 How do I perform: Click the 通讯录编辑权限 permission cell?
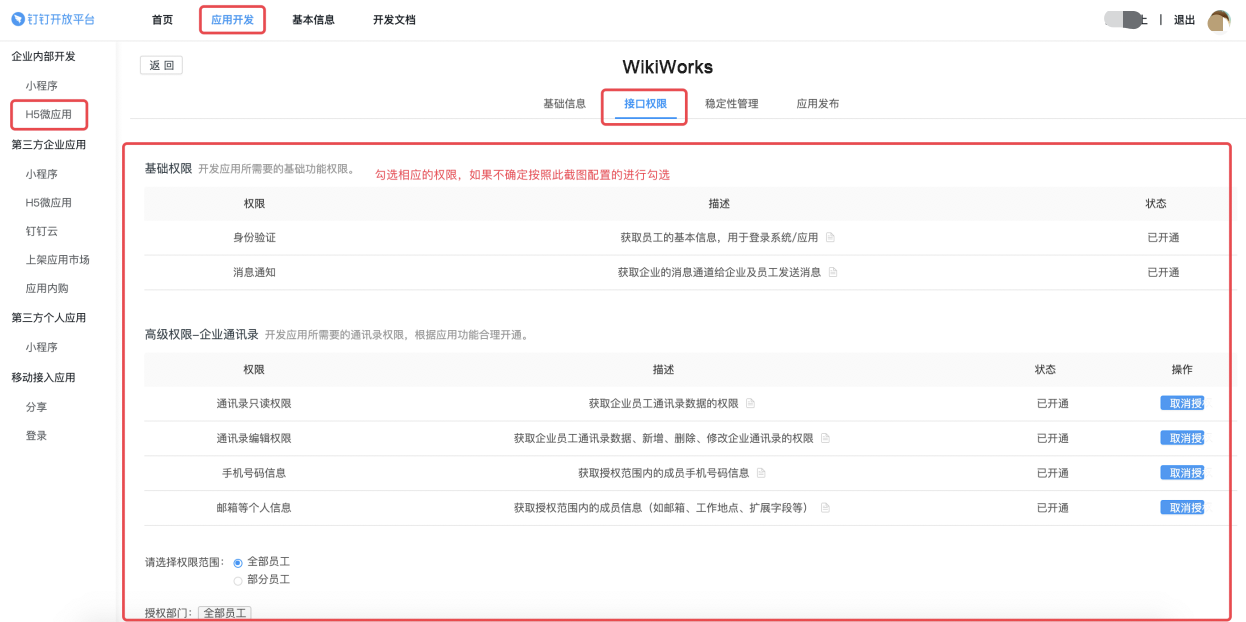(254, 438)
